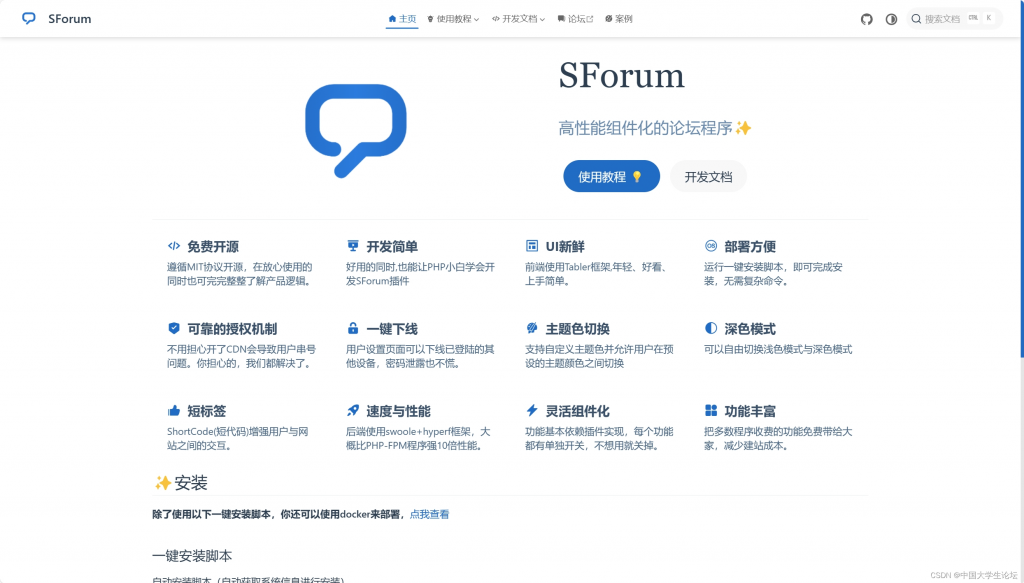1024x583 pixels.
Task: Click the layout icon beside UI新鲜
Action: [532, 246]
